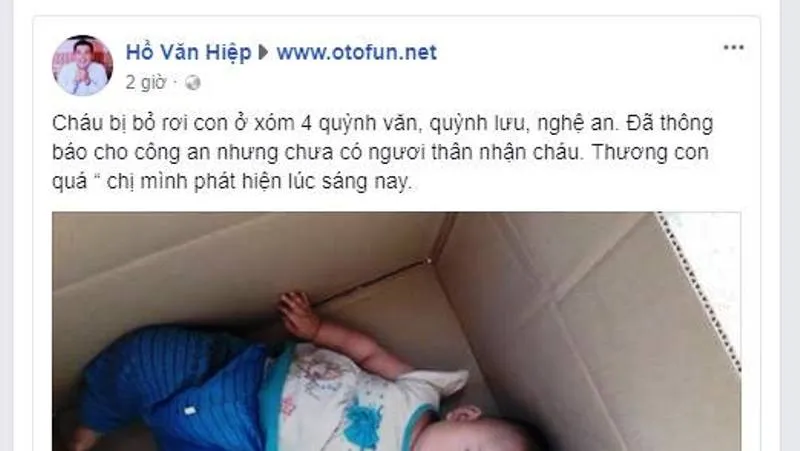The height and width of the screenshot is (451, 800).
Task: Select the first line starting "Cháu bị bỏ rơi"
Action: click(x=382, y=123)
